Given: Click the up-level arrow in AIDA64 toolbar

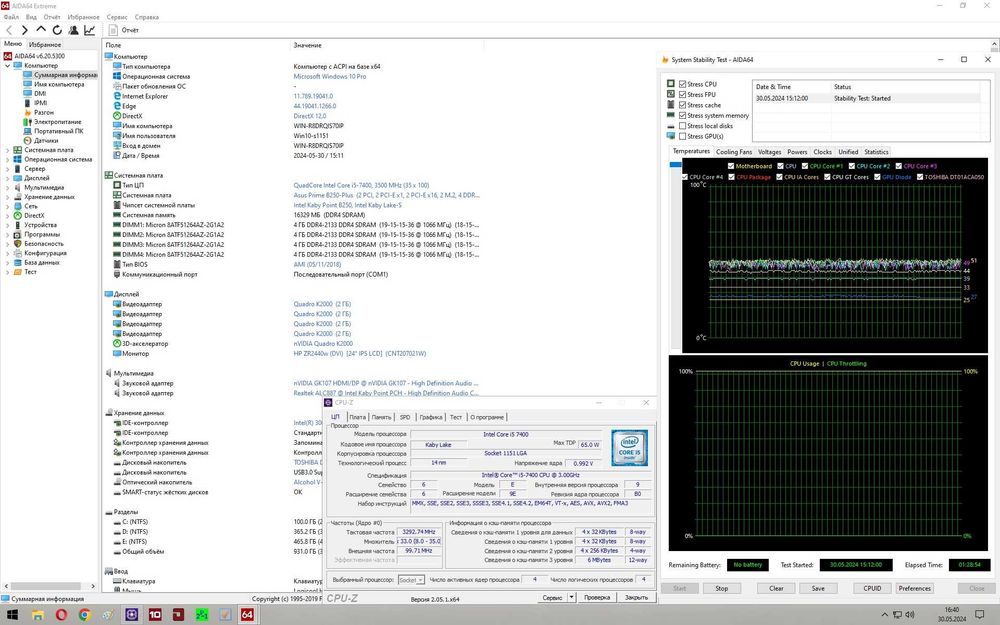Looking at the screenshot, I should 41,29.
